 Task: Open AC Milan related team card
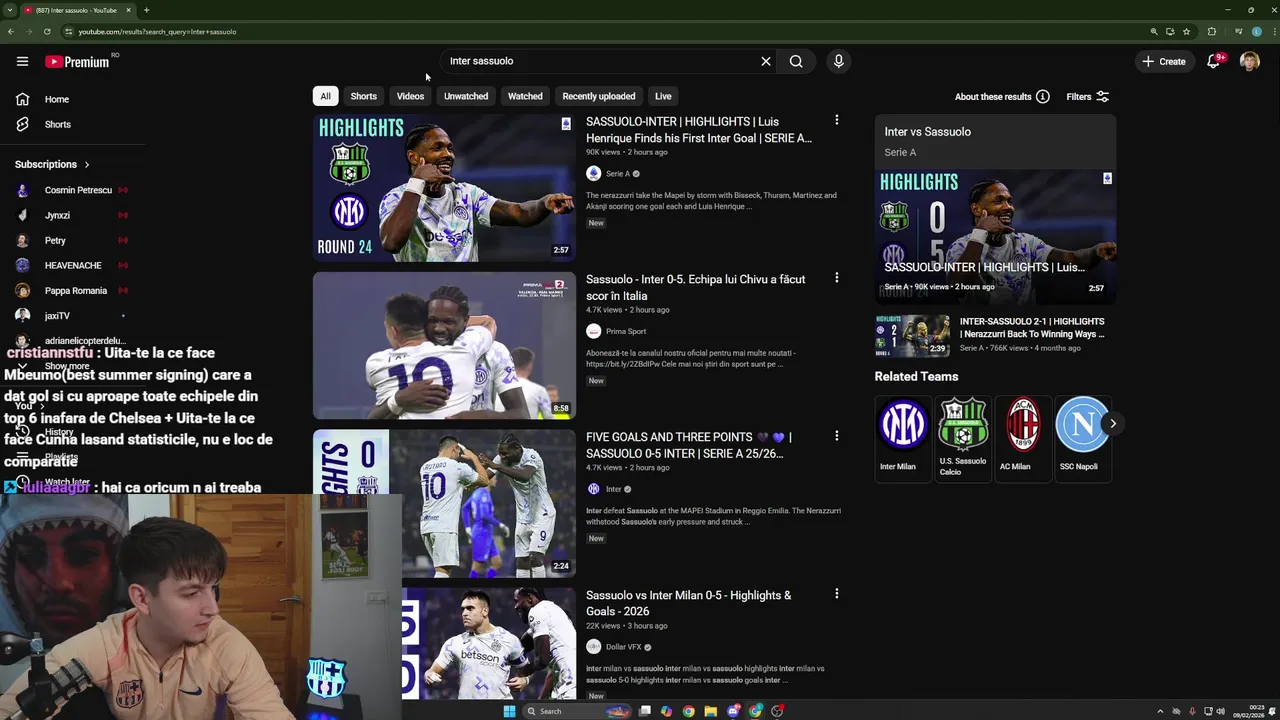coord(1022,438)
